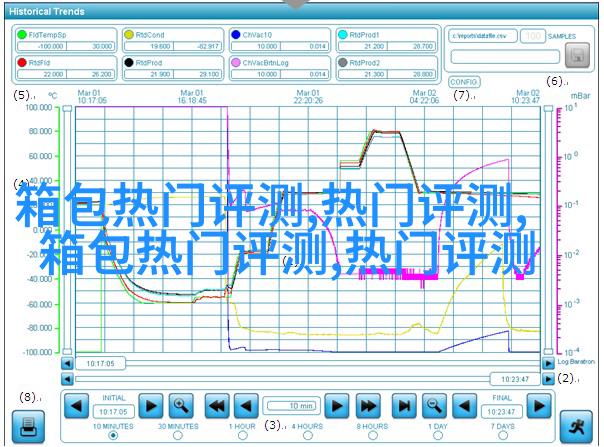The height and width of the screenshot is (447, 604).
Task: Click the floppy disk save icon
Action: 577,55
